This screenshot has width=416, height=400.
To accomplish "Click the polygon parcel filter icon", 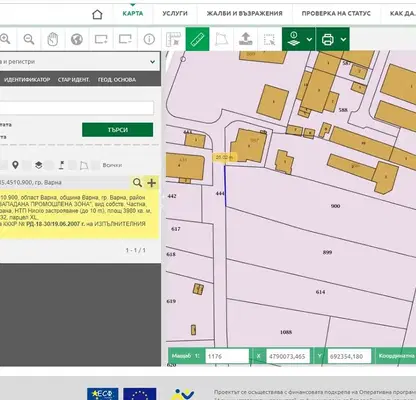I will tap(84, 165).
